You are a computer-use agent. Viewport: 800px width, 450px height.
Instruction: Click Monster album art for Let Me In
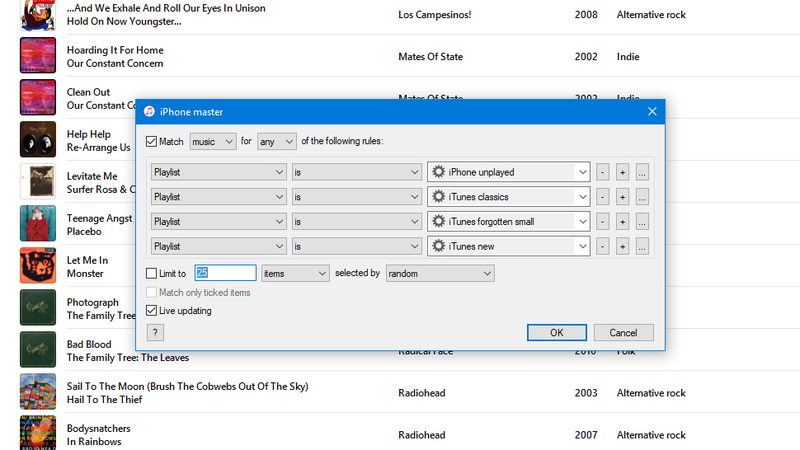click(x=38, y=265)
